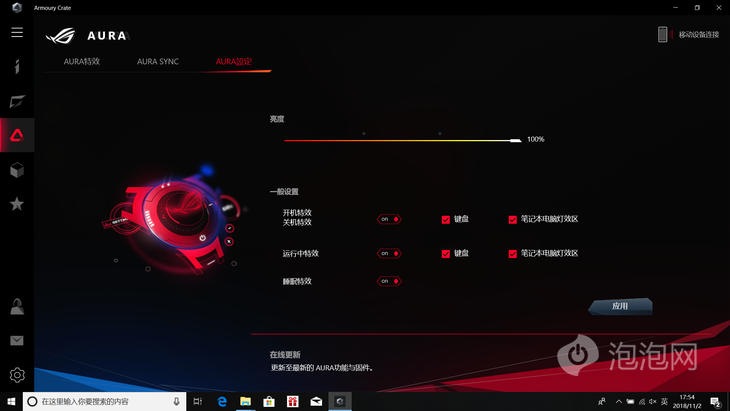Click the taskbar clock and date

coord(687,402)
